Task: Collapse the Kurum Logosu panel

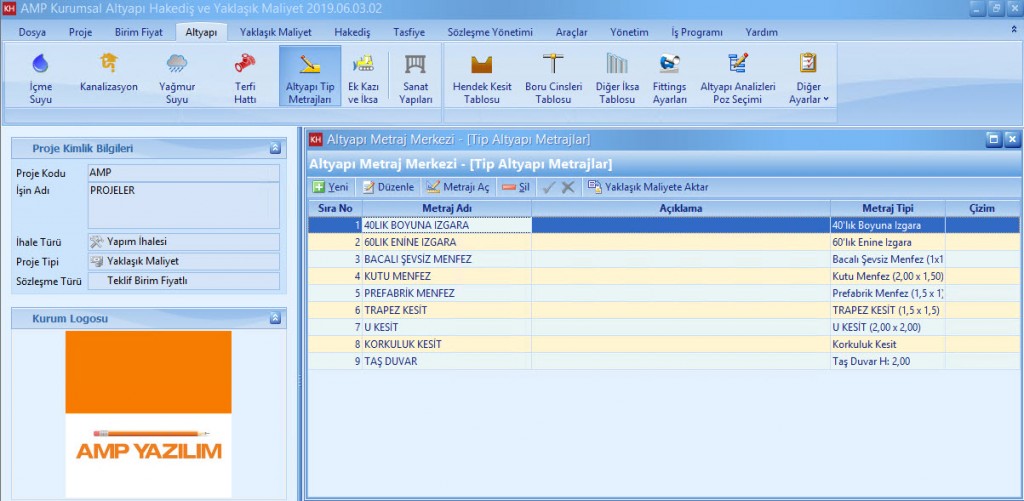Action: click(275, 319)
